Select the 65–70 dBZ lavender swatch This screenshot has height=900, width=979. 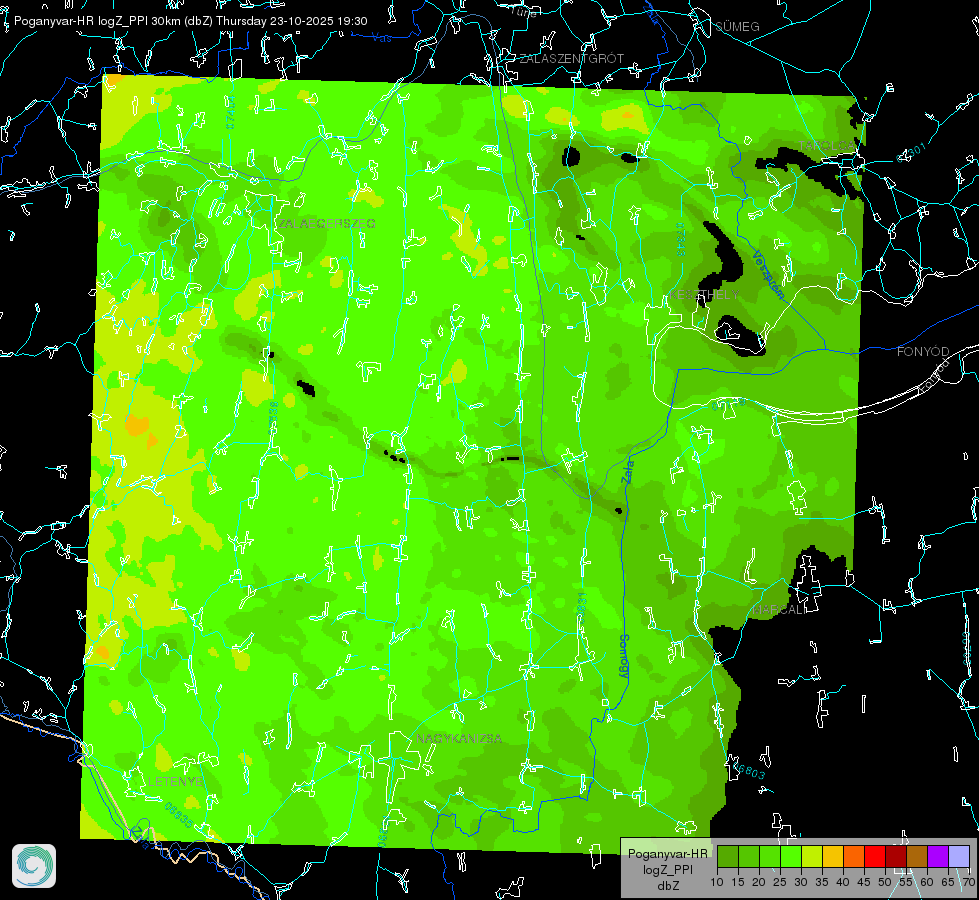[x=958, y=856]
